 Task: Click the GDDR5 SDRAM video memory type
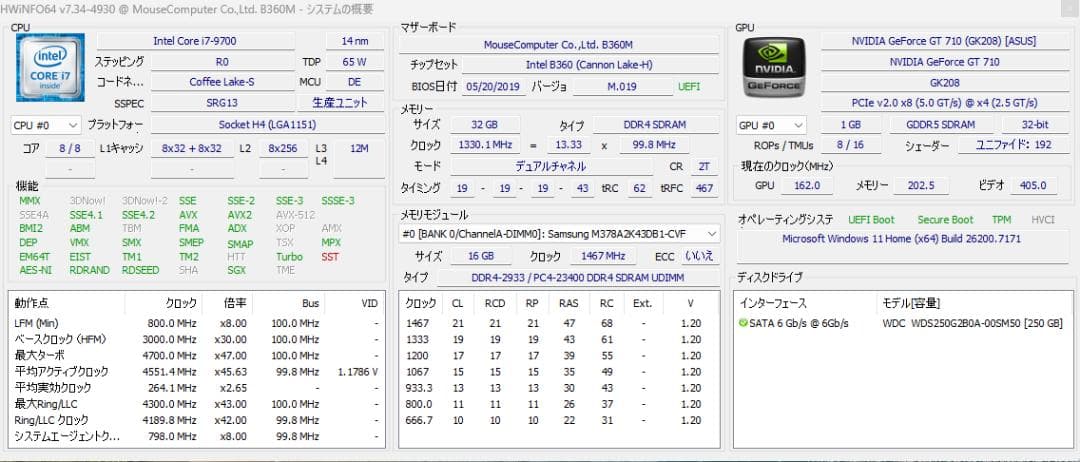[x=942, y=125]
